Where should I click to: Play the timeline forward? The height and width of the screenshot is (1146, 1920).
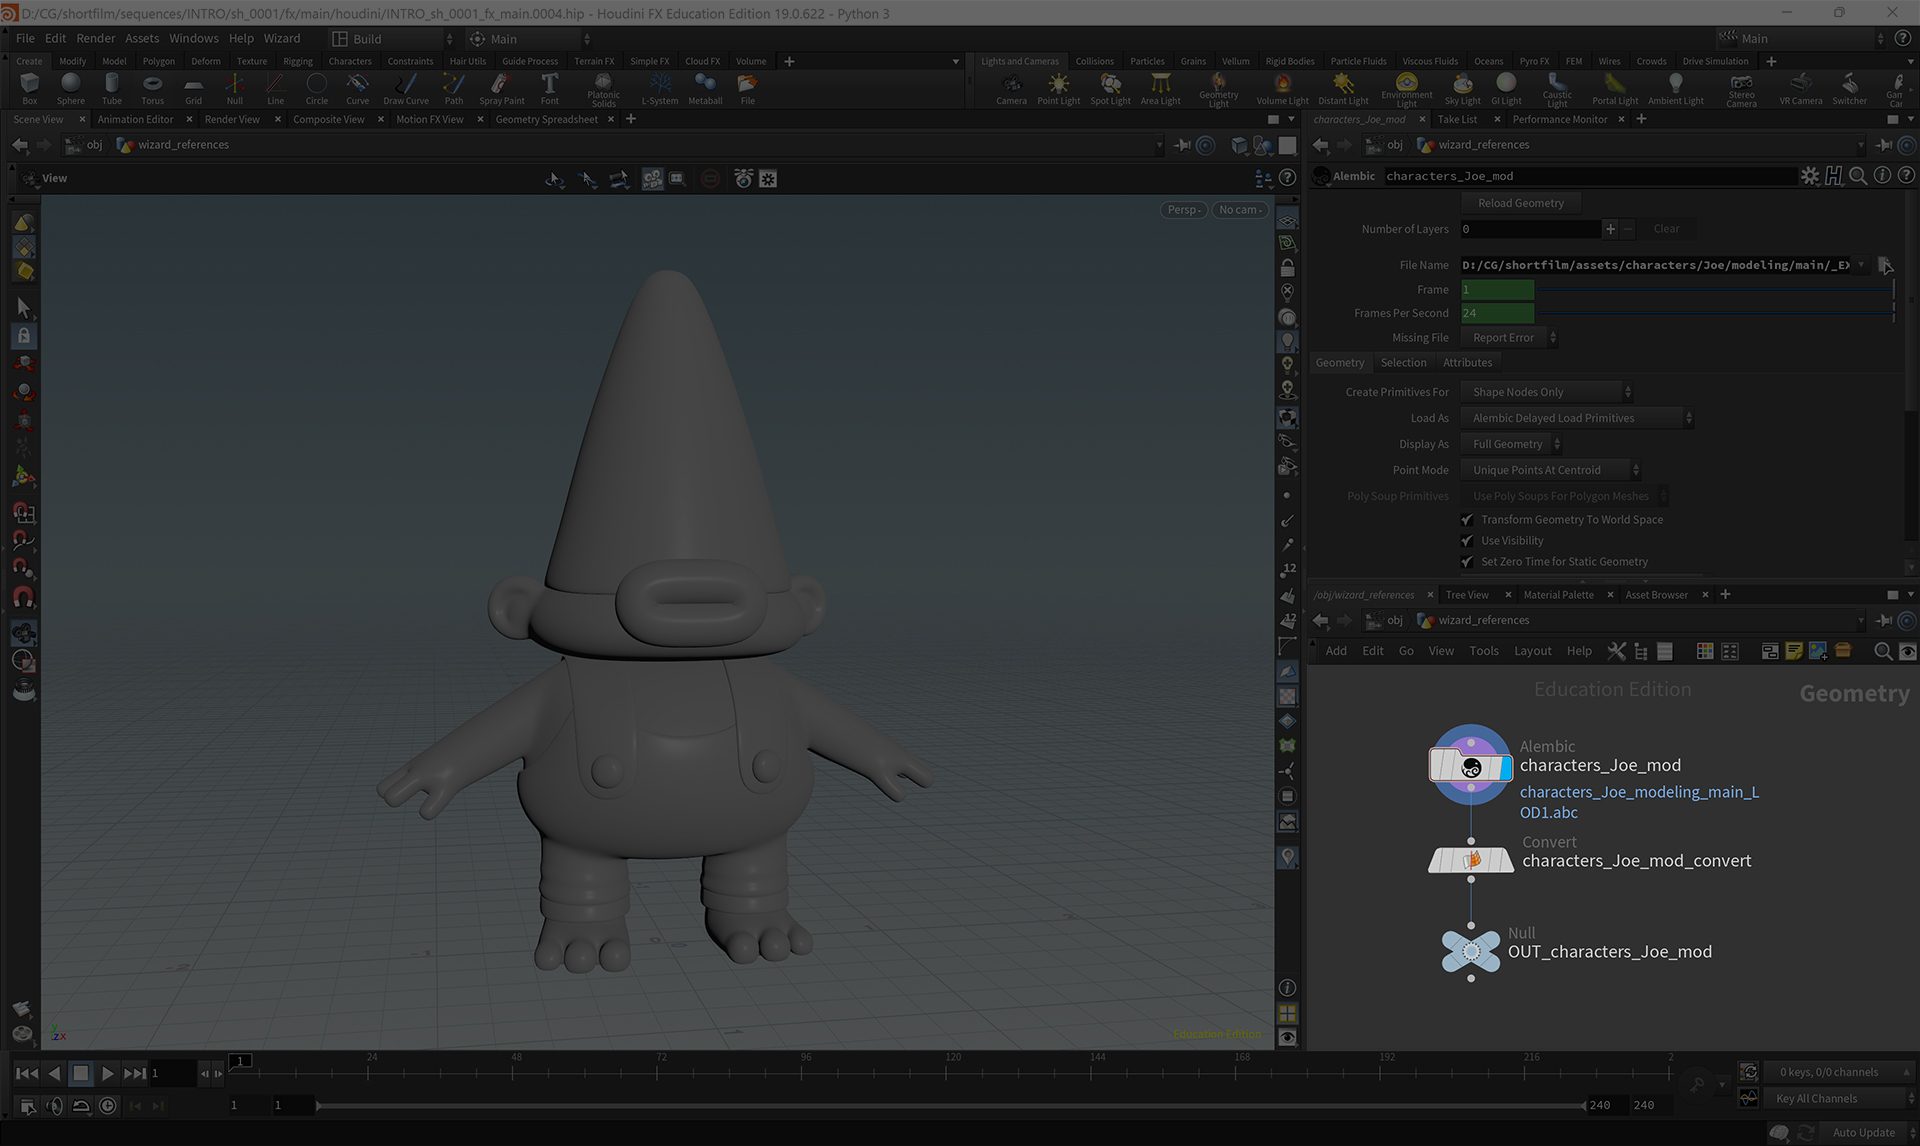(x=108, y=1073)
